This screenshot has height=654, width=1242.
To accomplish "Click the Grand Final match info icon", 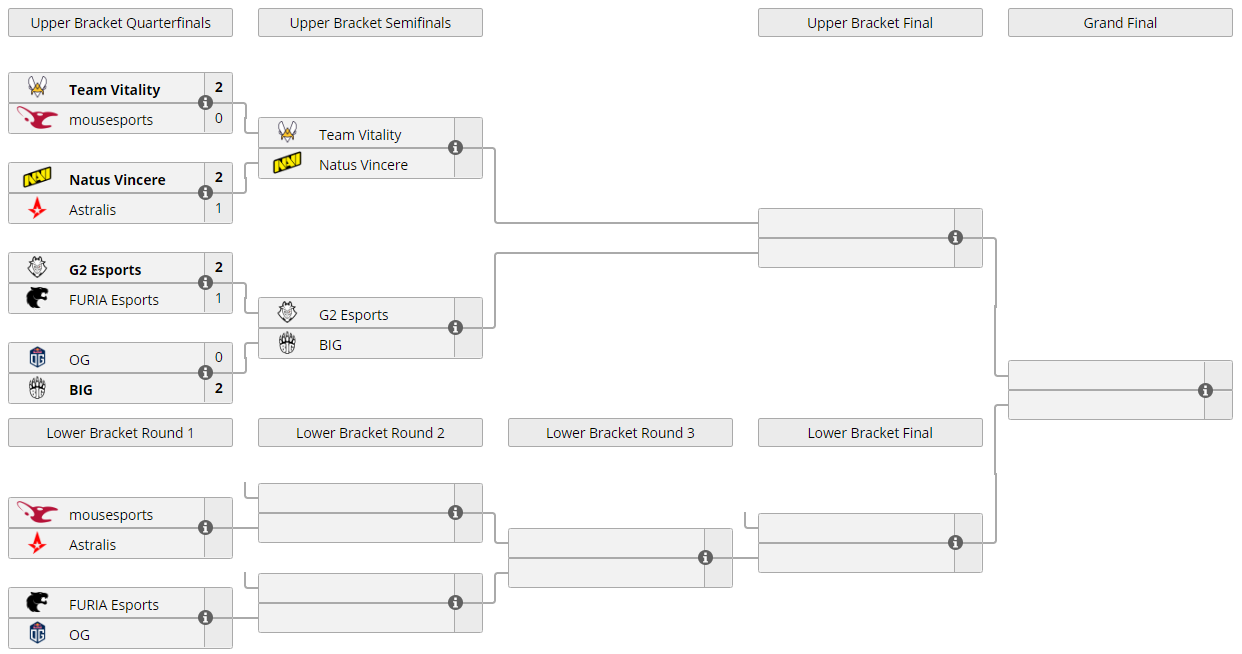I will pos(1205,391).
